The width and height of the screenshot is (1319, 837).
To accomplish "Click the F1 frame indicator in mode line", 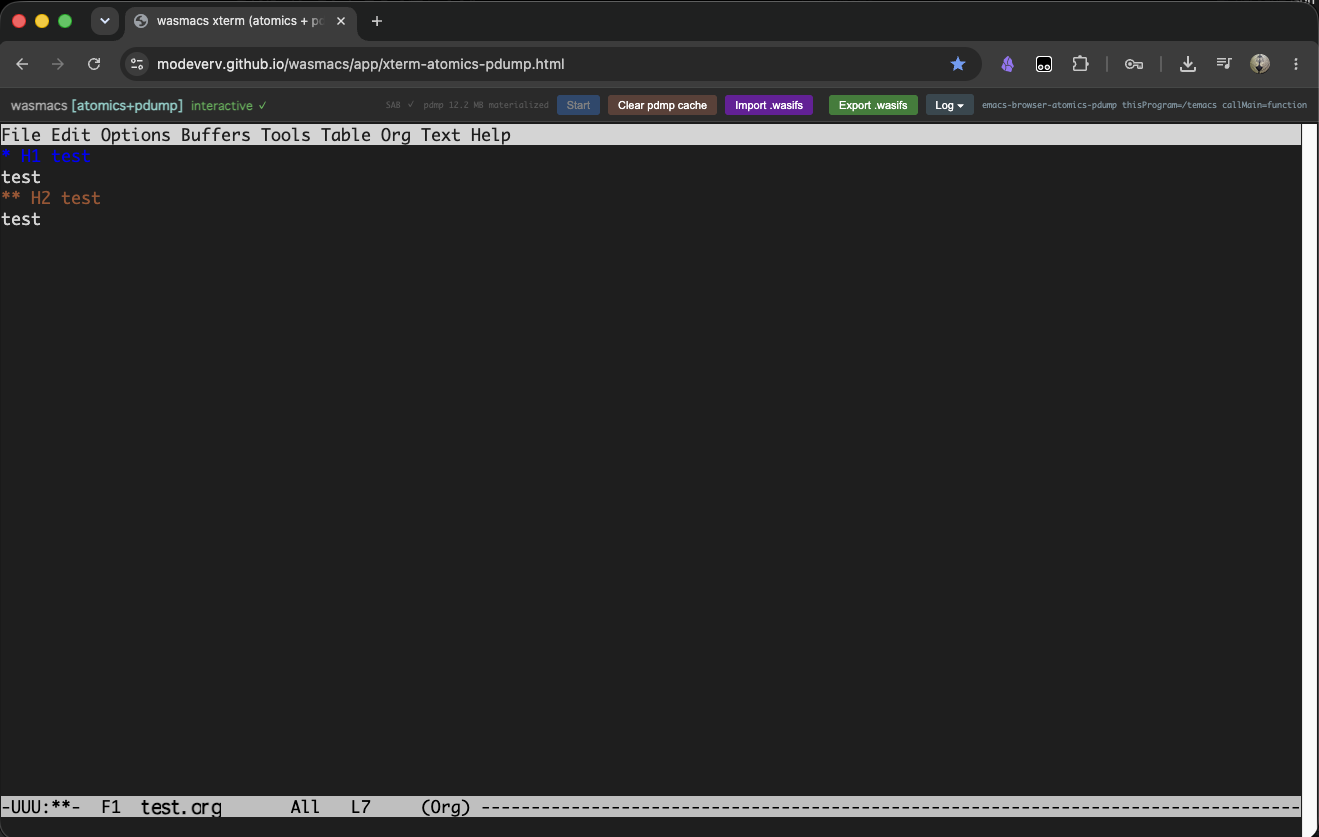I will pyautogui.click(x=111, y=807).
